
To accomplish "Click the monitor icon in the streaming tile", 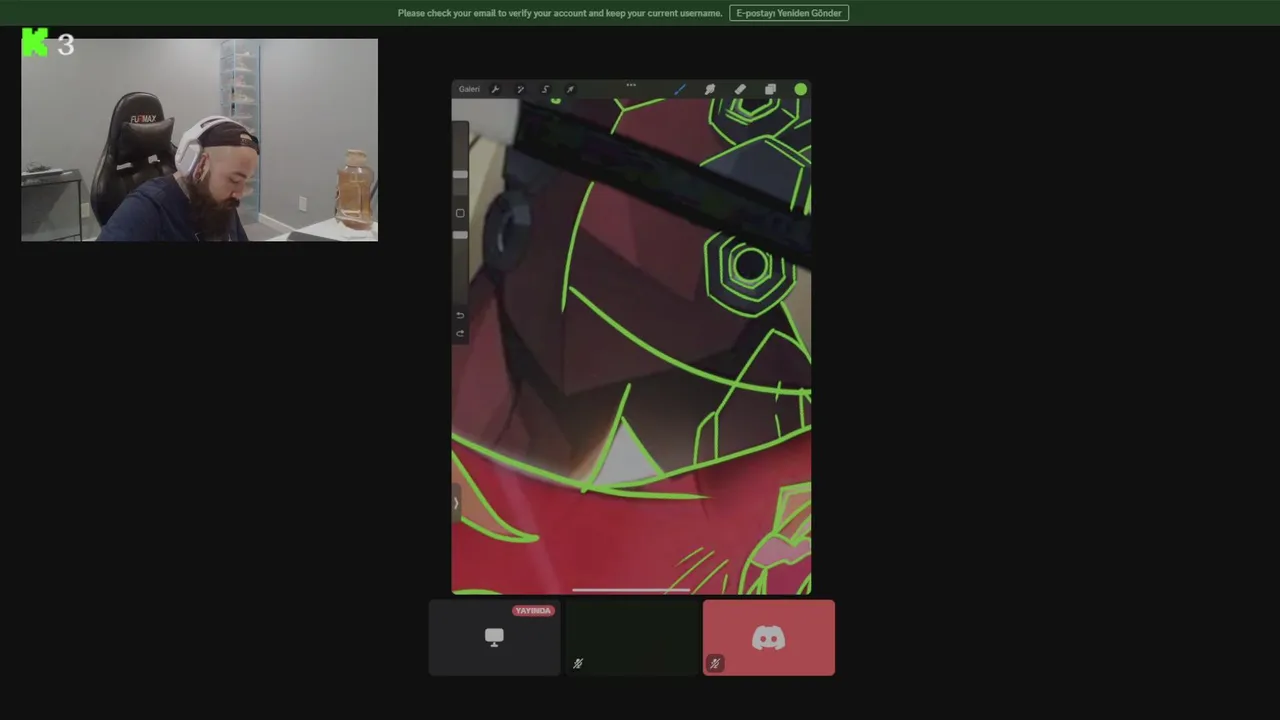I will click(494, 637).
